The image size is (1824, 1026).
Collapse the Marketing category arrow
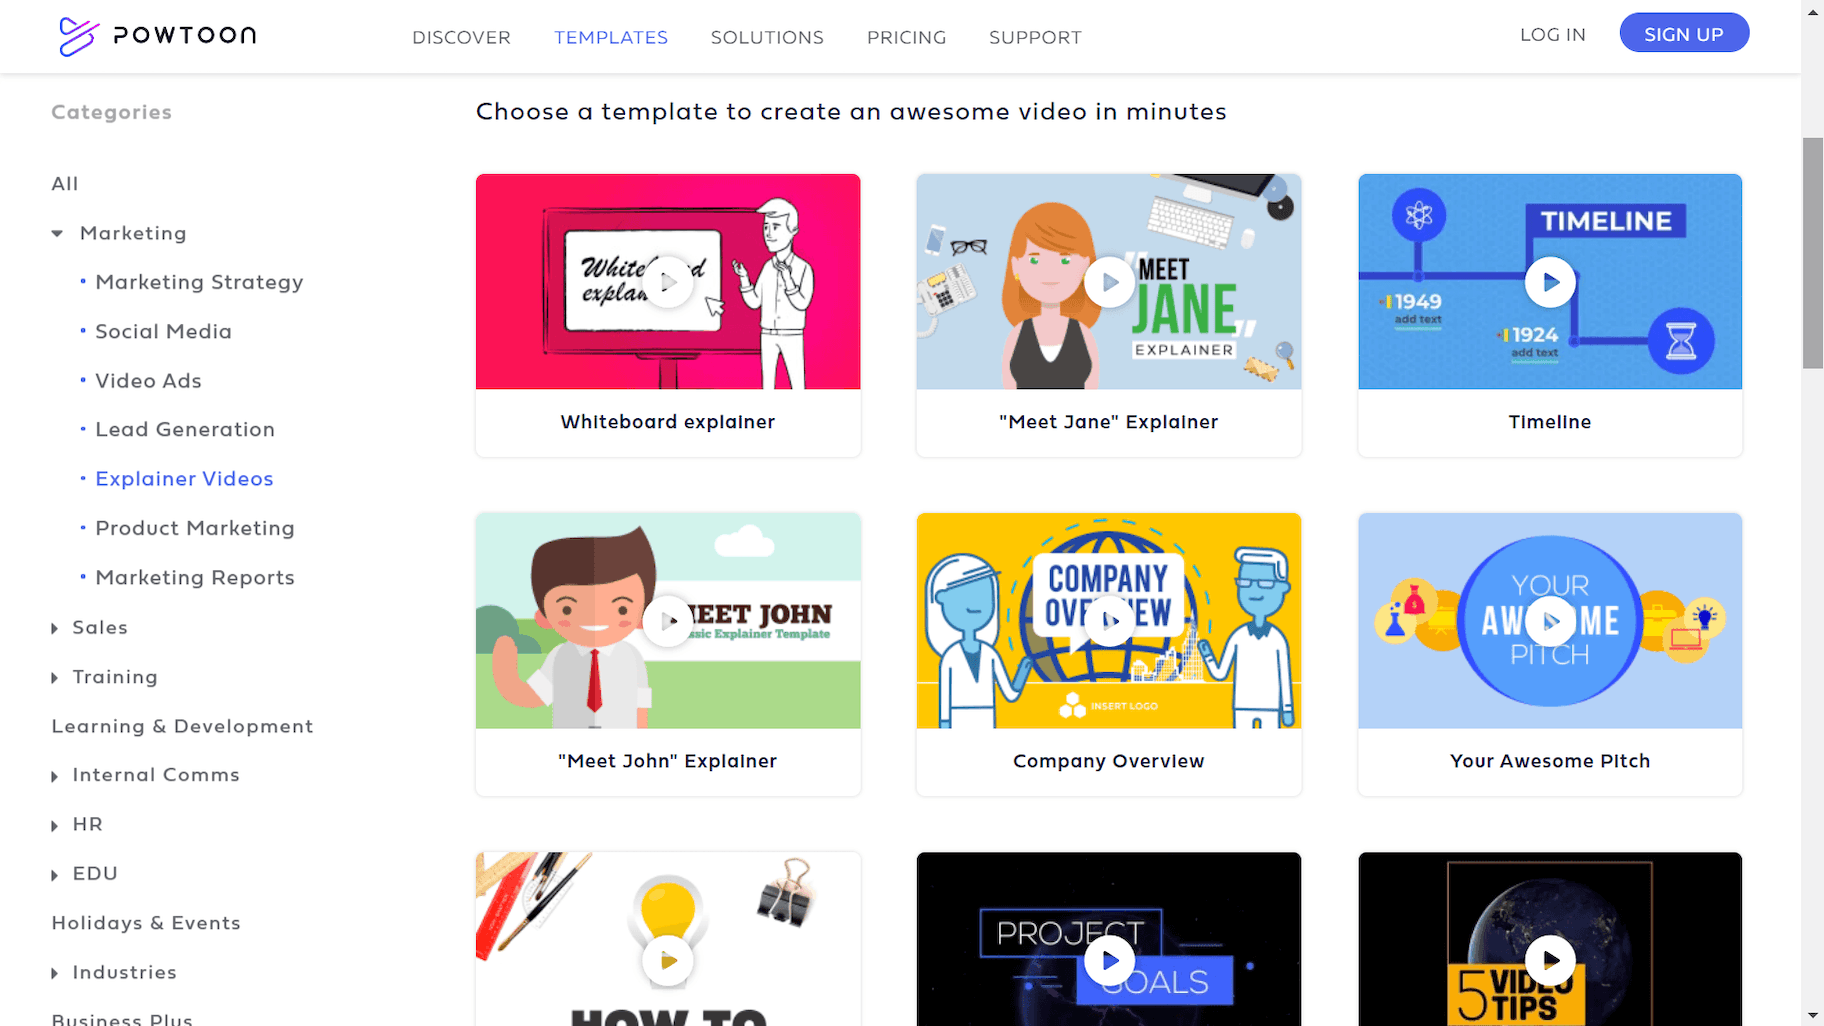click(x=57, y=234)
